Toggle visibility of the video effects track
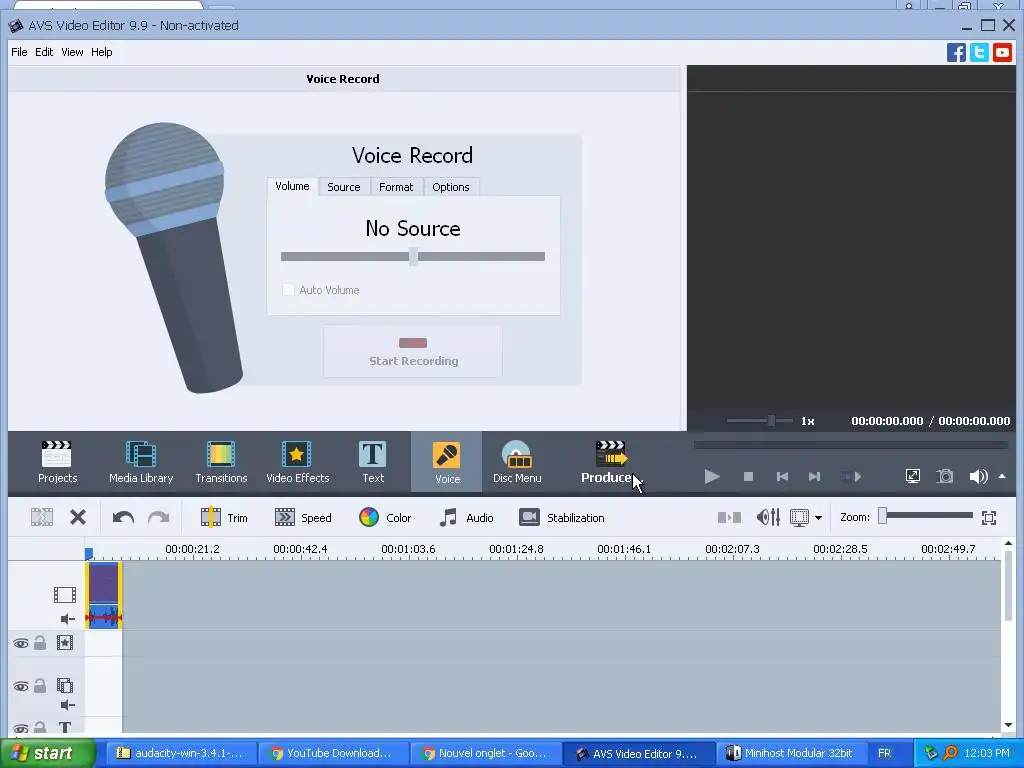 click(21, 643)
